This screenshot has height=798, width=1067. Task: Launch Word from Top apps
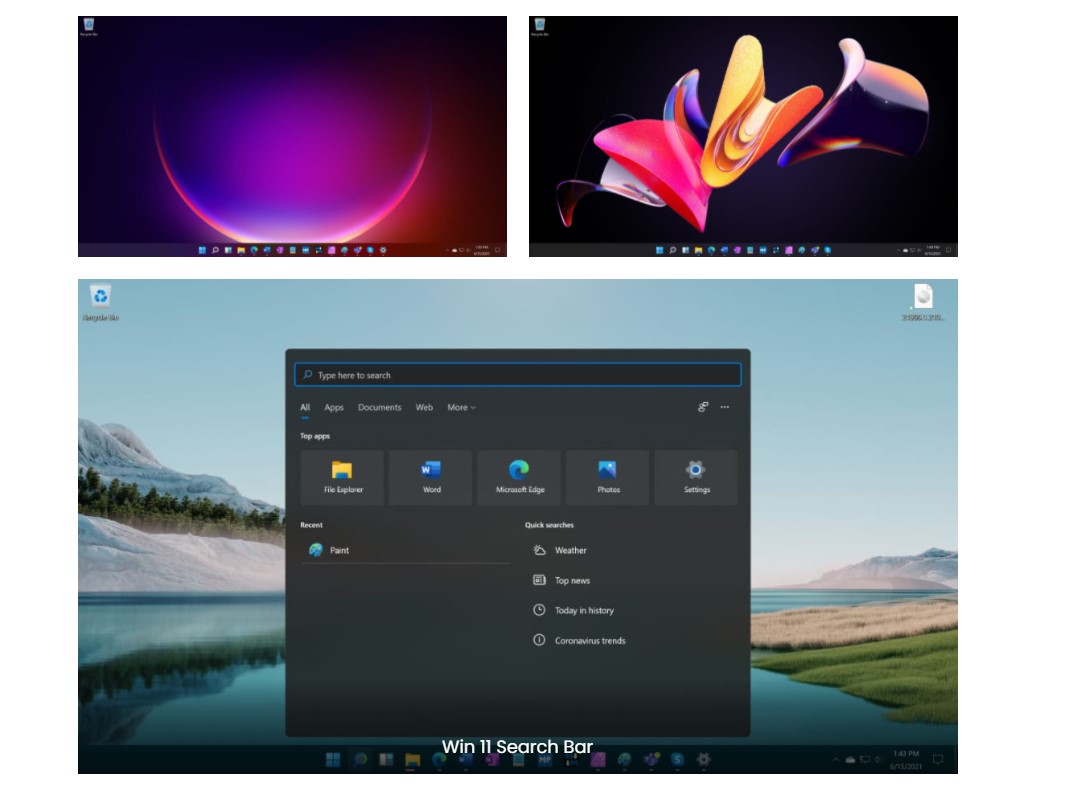click(x=431, y=477)
